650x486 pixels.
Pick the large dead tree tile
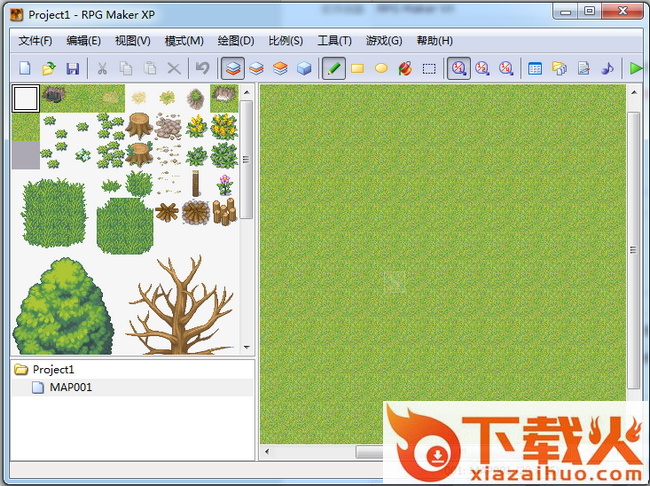tap(181, 305)
